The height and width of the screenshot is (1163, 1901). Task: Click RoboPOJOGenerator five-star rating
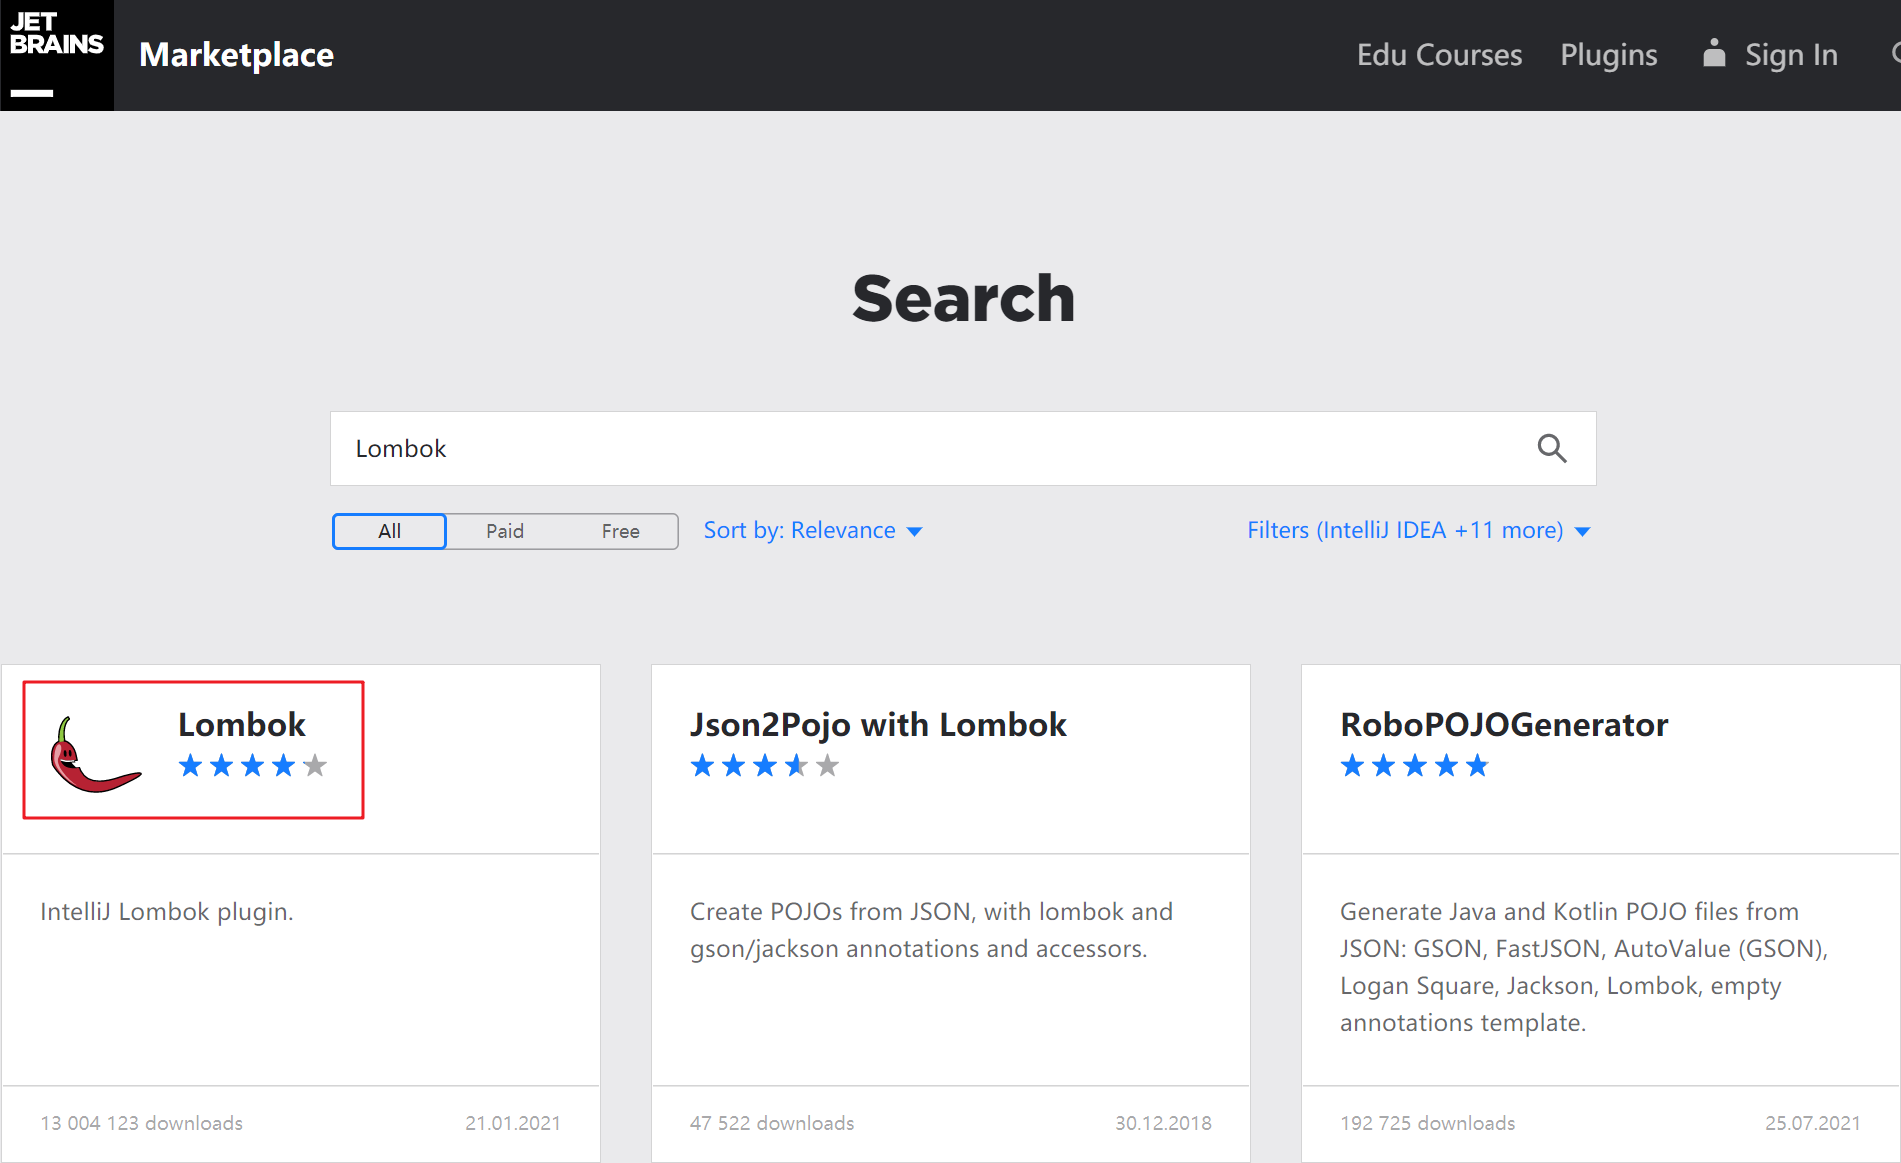1414,766
